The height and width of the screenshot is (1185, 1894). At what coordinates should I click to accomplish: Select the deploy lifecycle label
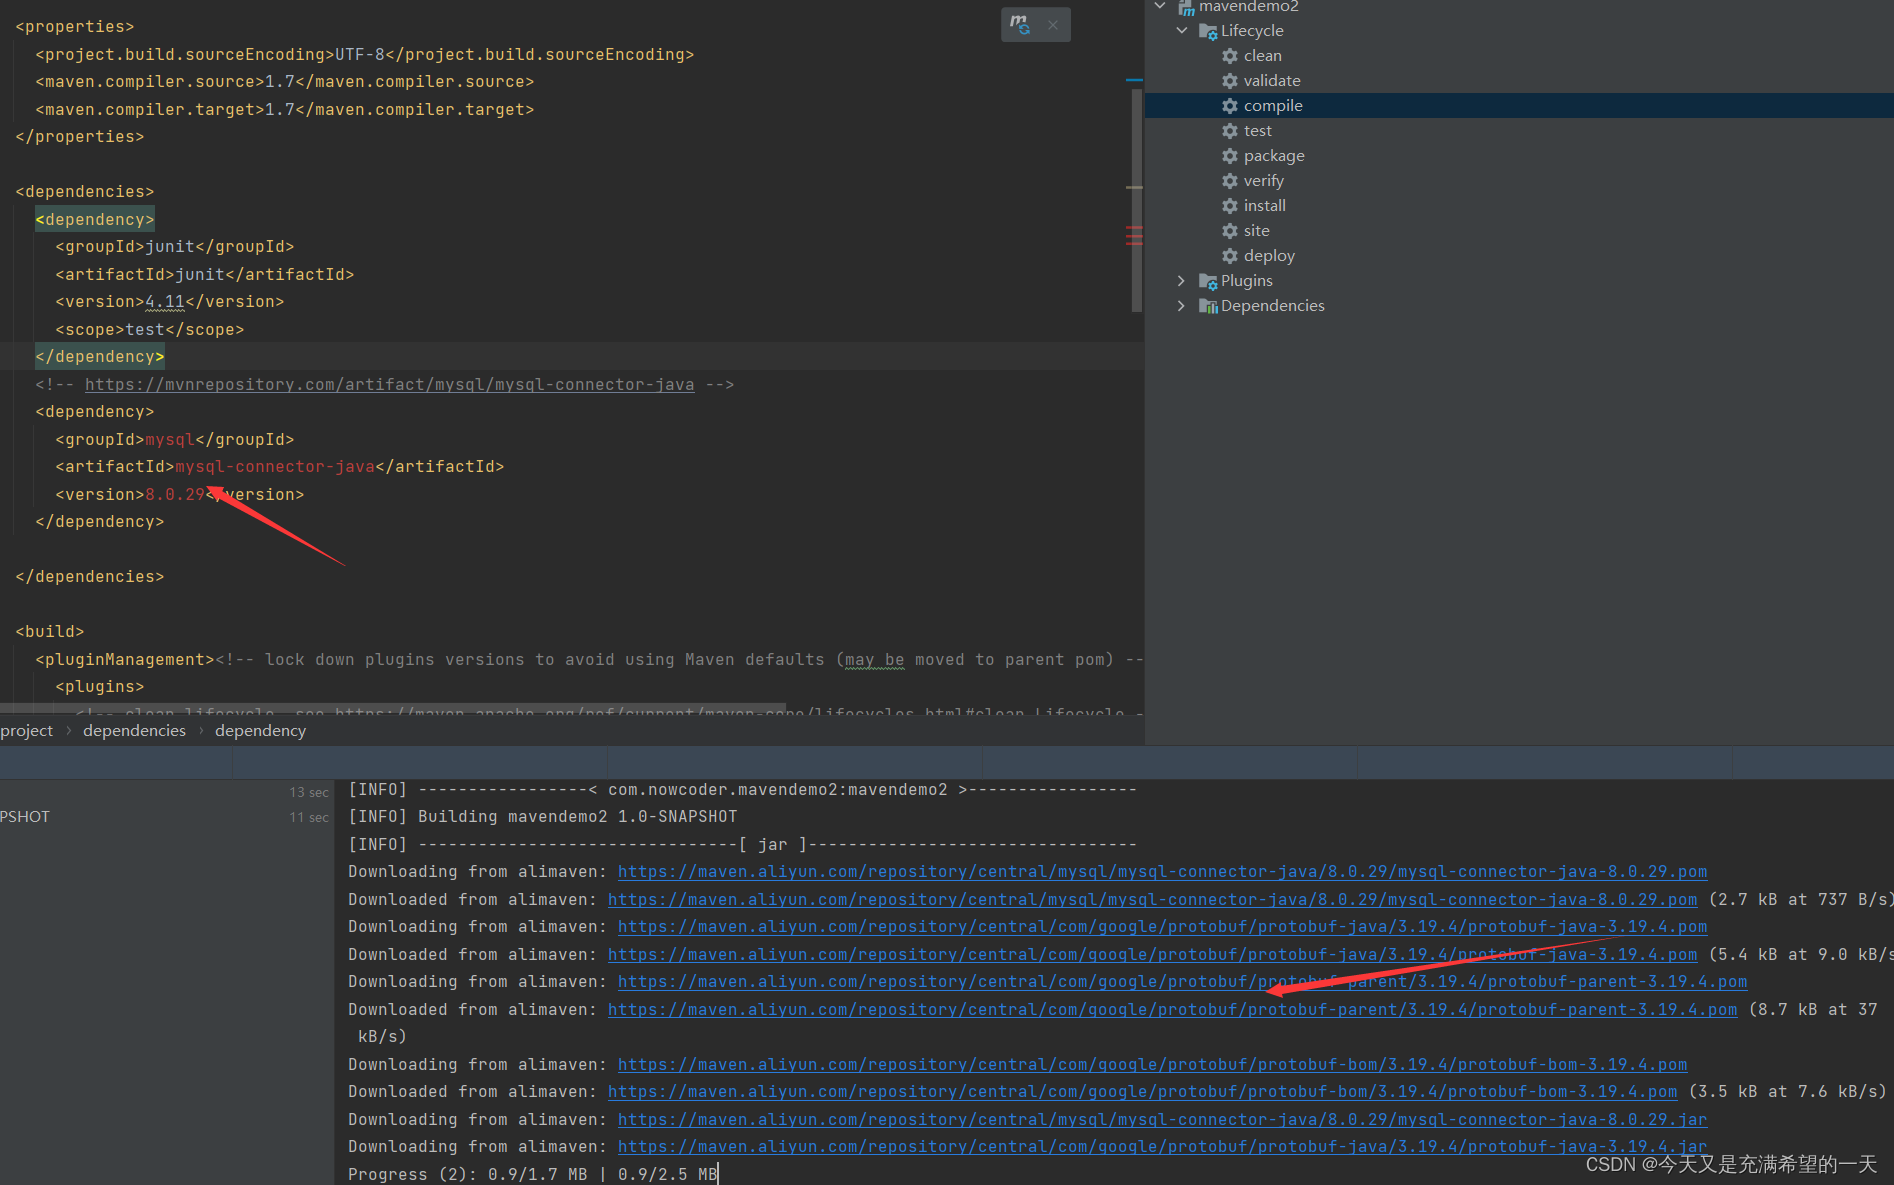[x=1269, y=256]
